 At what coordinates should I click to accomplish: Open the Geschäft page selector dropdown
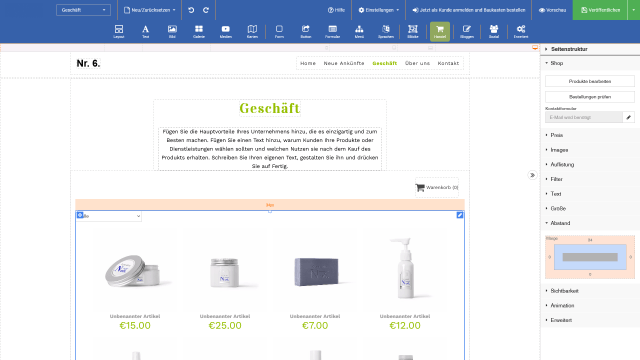pyautogui.click(x=83, y=10)
